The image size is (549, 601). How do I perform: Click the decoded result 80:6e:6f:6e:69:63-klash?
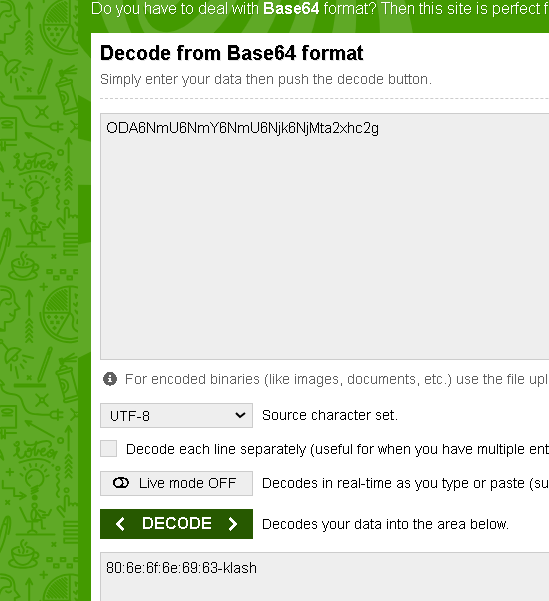(181, 568)
